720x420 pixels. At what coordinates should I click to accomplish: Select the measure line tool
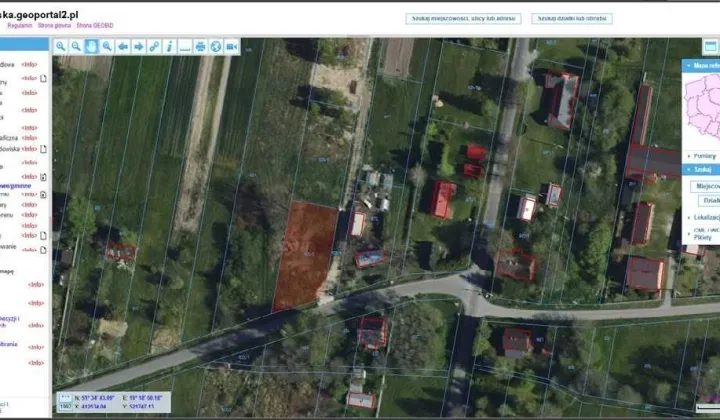[x=185, y=46]
